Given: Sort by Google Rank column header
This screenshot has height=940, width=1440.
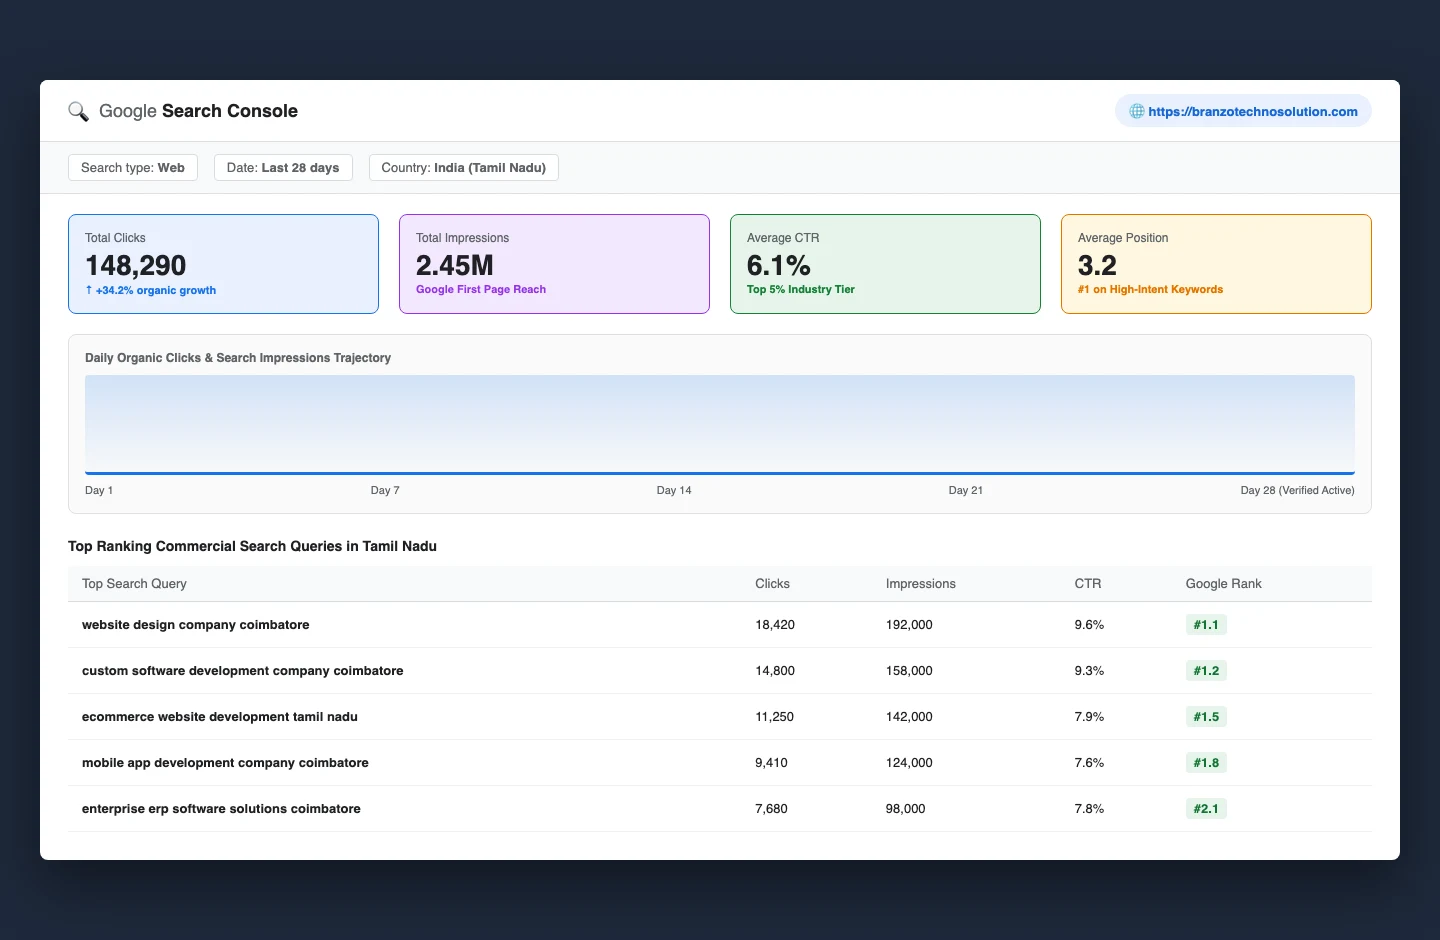Looking at the screenshot, I should [1223, 584].
